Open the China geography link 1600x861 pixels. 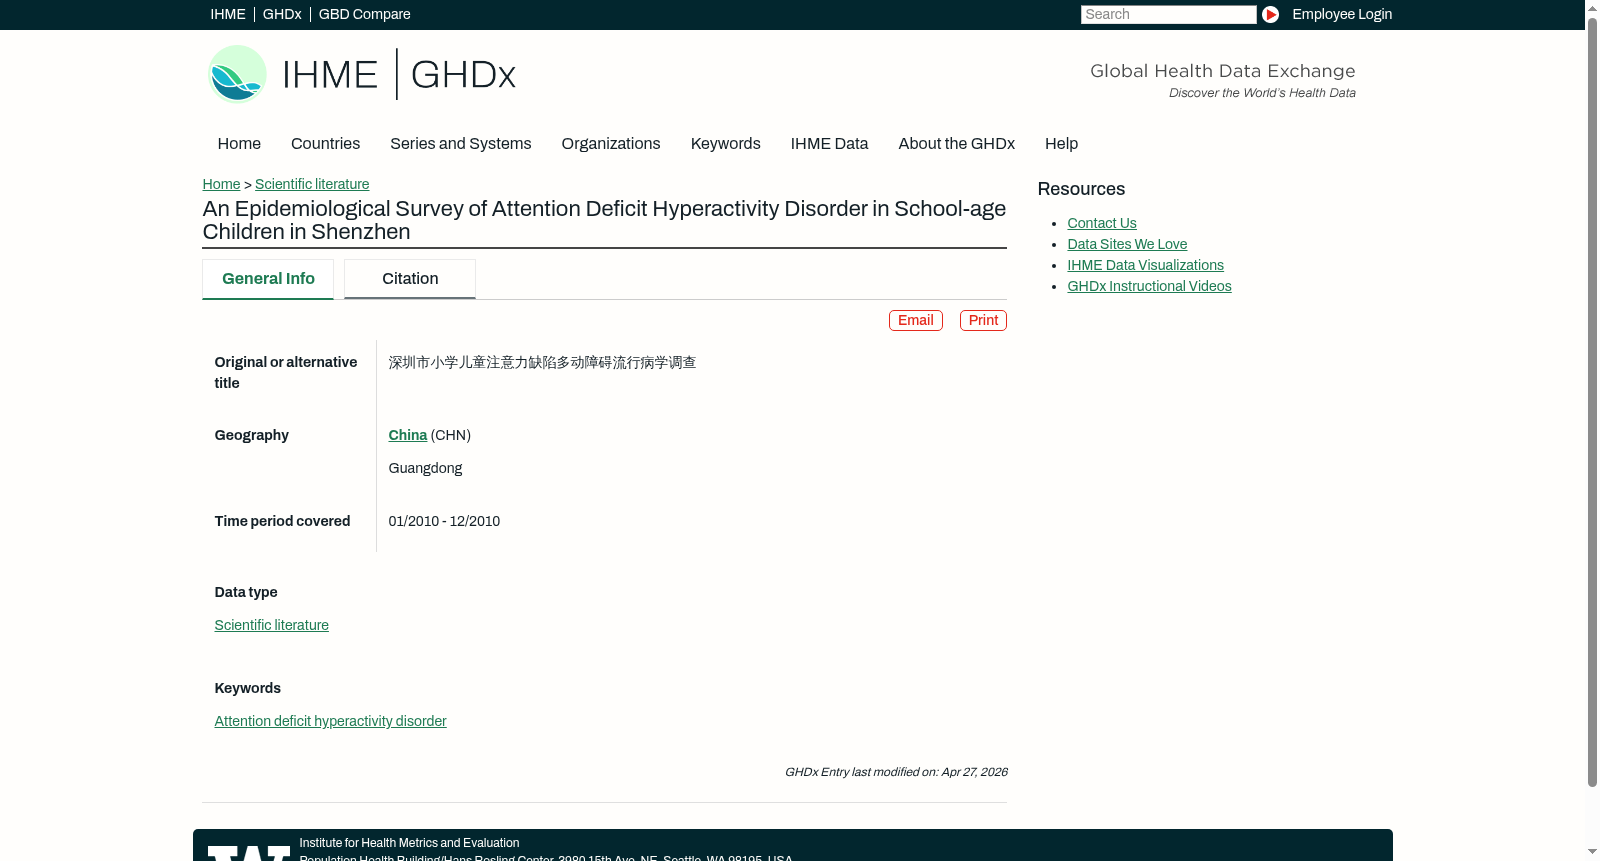click(407, 435)
